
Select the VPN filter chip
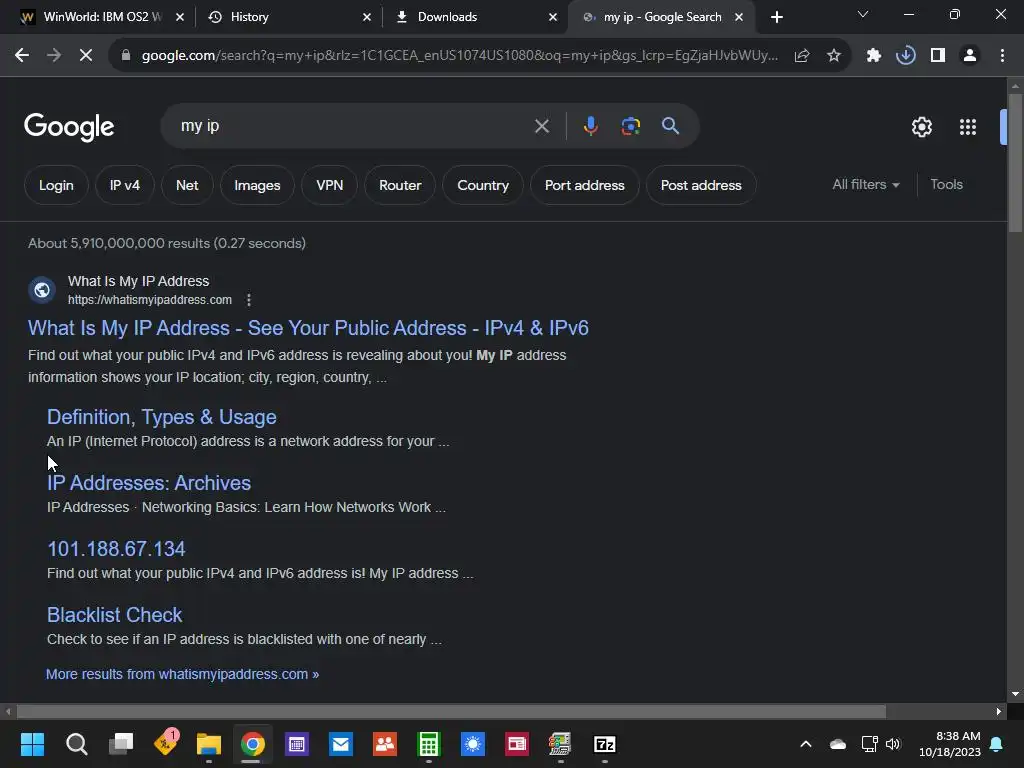[x=330, y=185]
